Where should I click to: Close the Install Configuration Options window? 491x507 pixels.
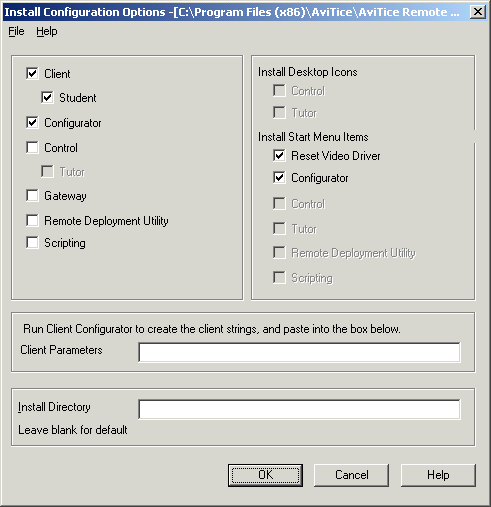[477, 12]
